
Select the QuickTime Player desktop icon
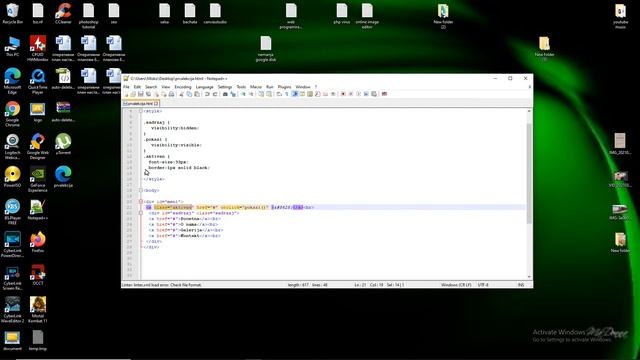coord(38,81)
